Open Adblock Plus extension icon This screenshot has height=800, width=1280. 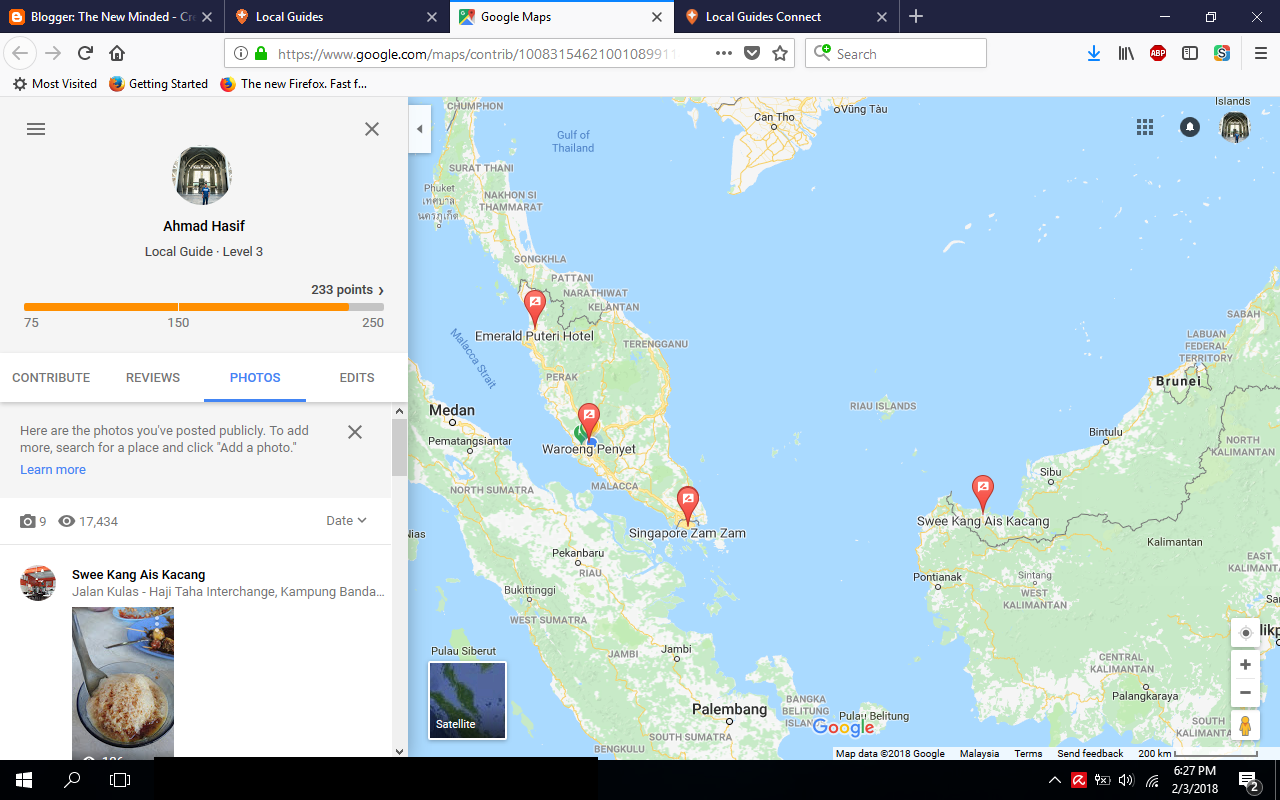pyautogui.click(x=1158, y=54)
